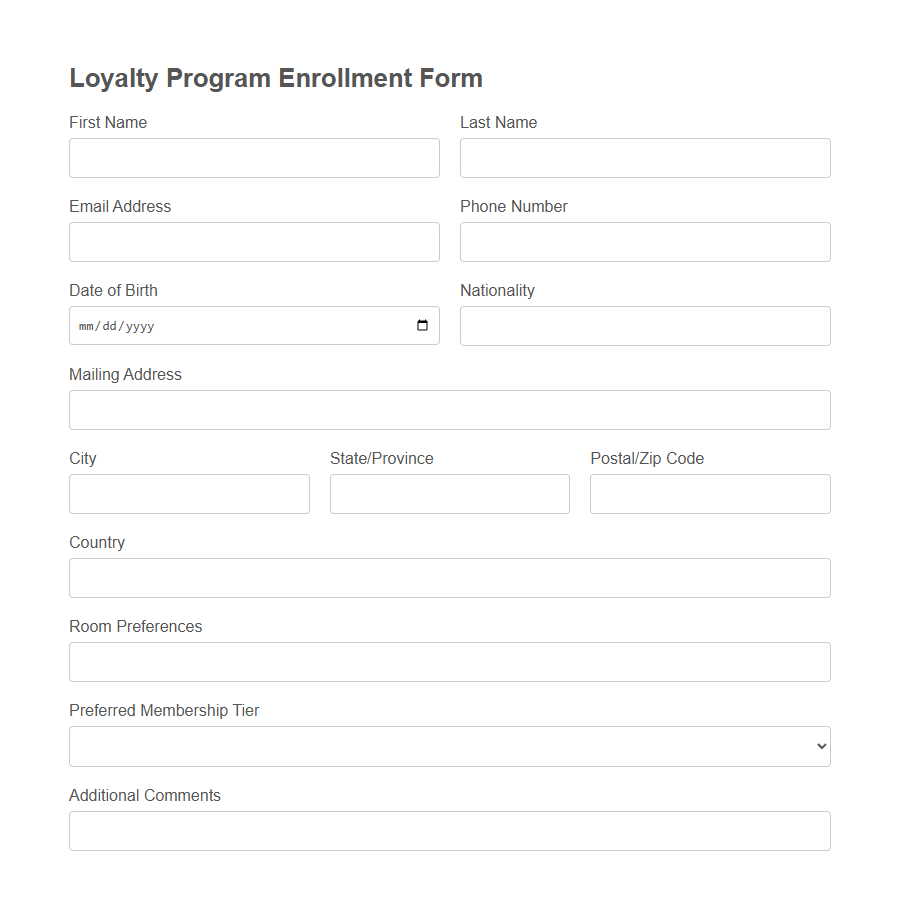900x915 pixels.
Task: Click inside the Country field
Action: [449, 578]
